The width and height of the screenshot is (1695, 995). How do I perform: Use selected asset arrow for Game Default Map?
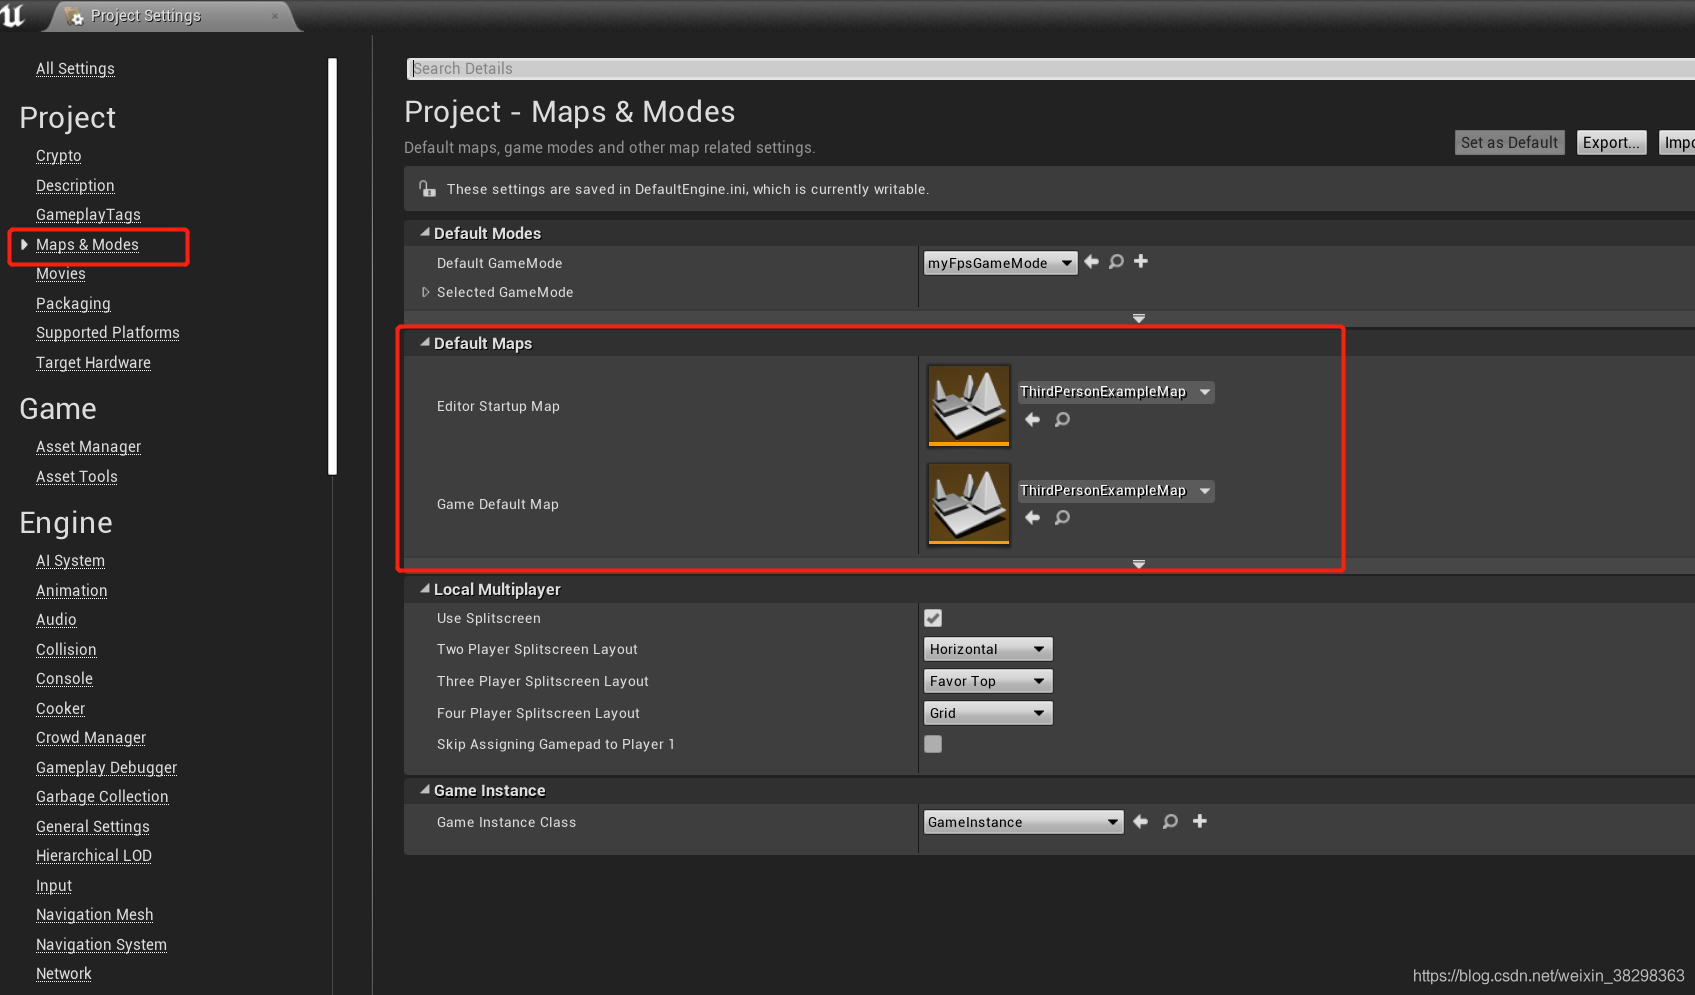point(1033,518)
